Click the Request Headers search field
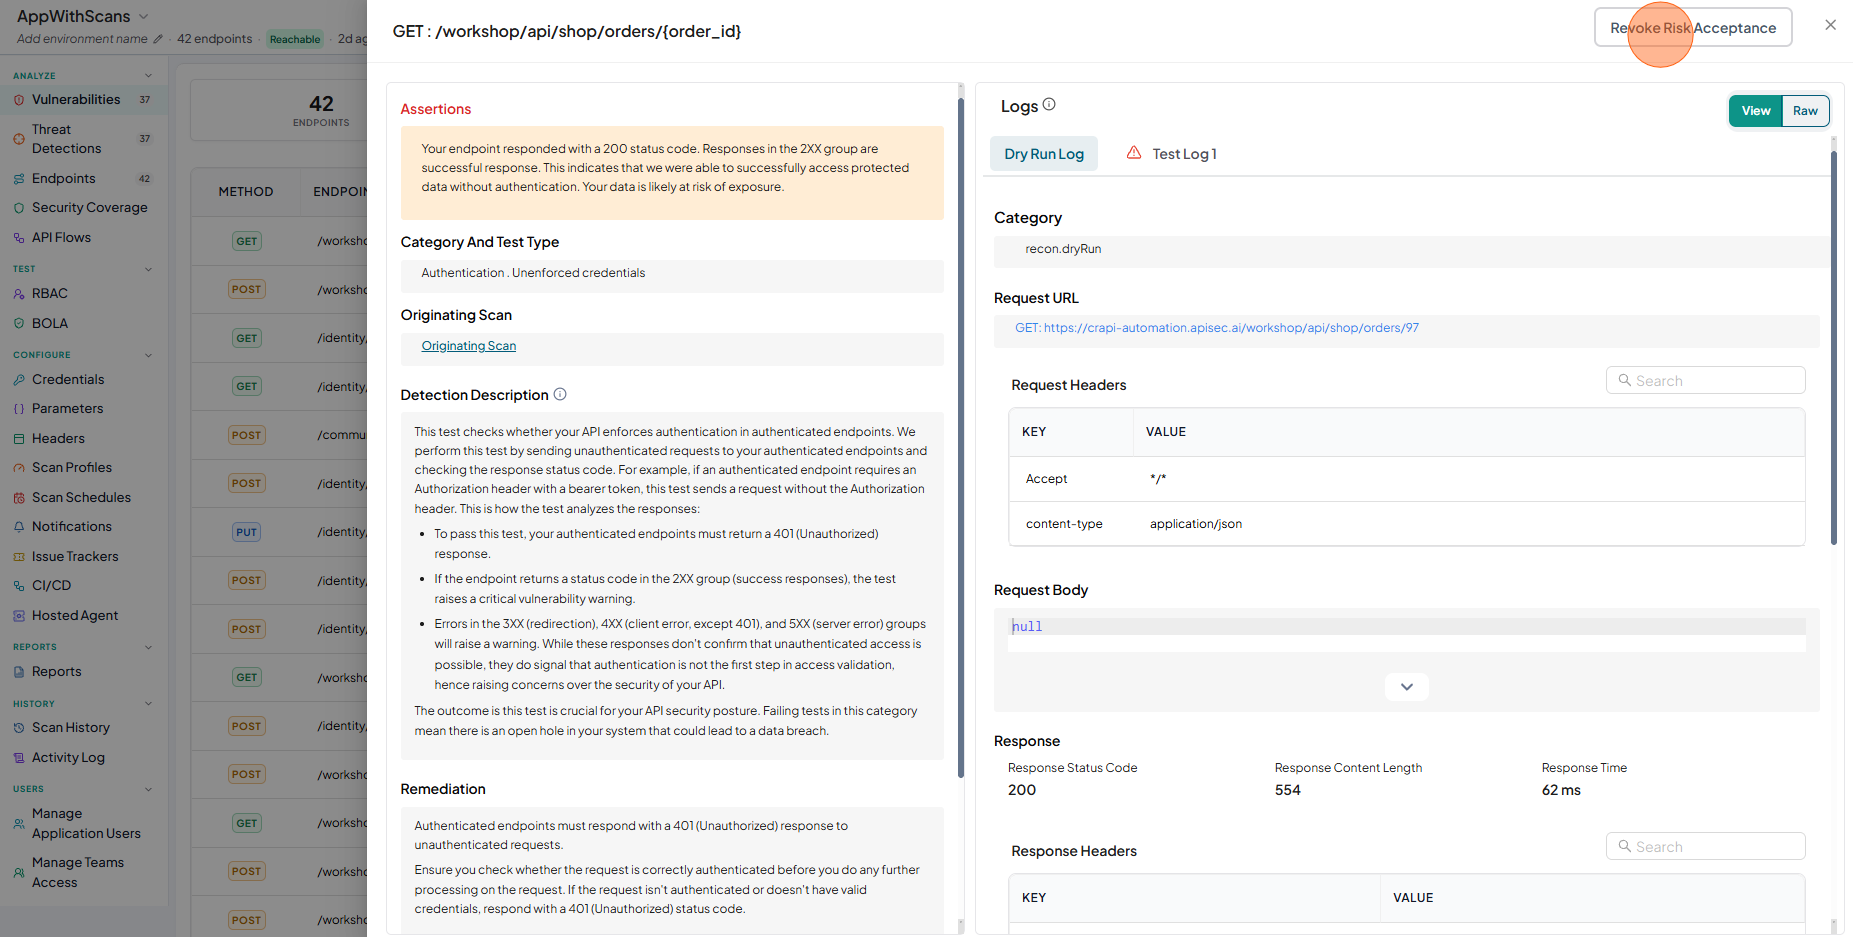The width and height of the screenshot is (1853, 937). coord(1706,381)
